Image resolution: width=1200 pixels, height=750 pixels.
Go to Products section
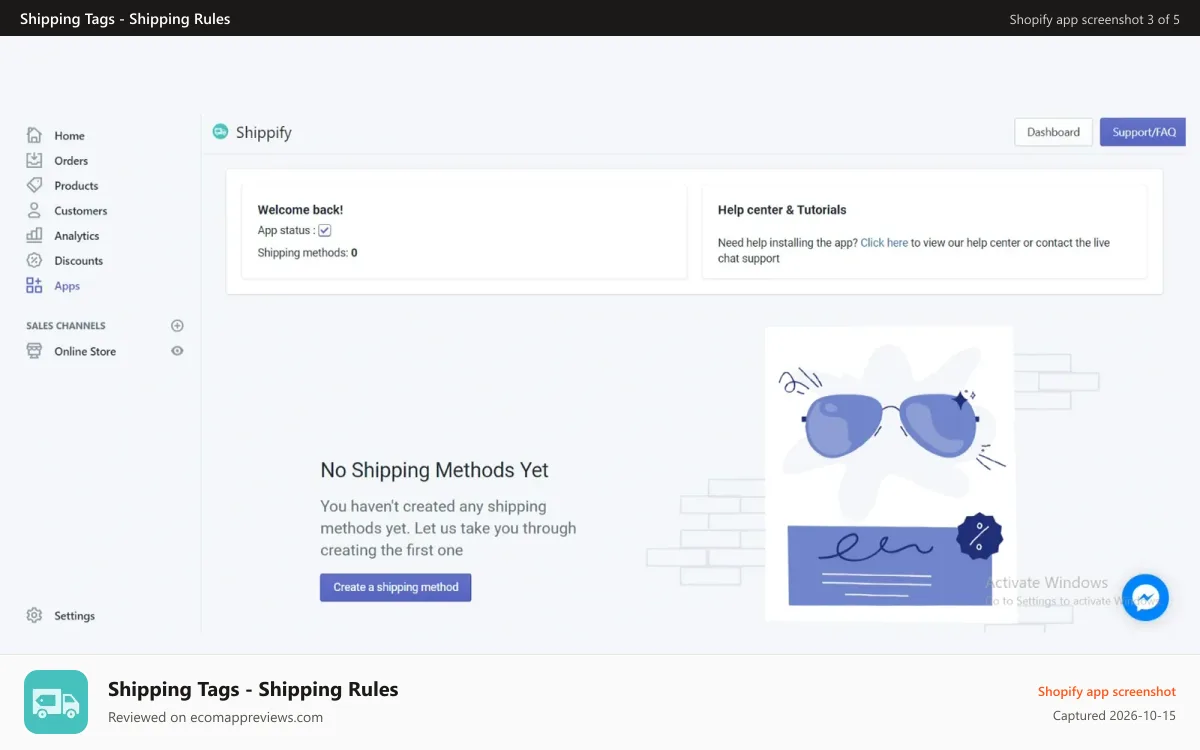click(76, 186)
